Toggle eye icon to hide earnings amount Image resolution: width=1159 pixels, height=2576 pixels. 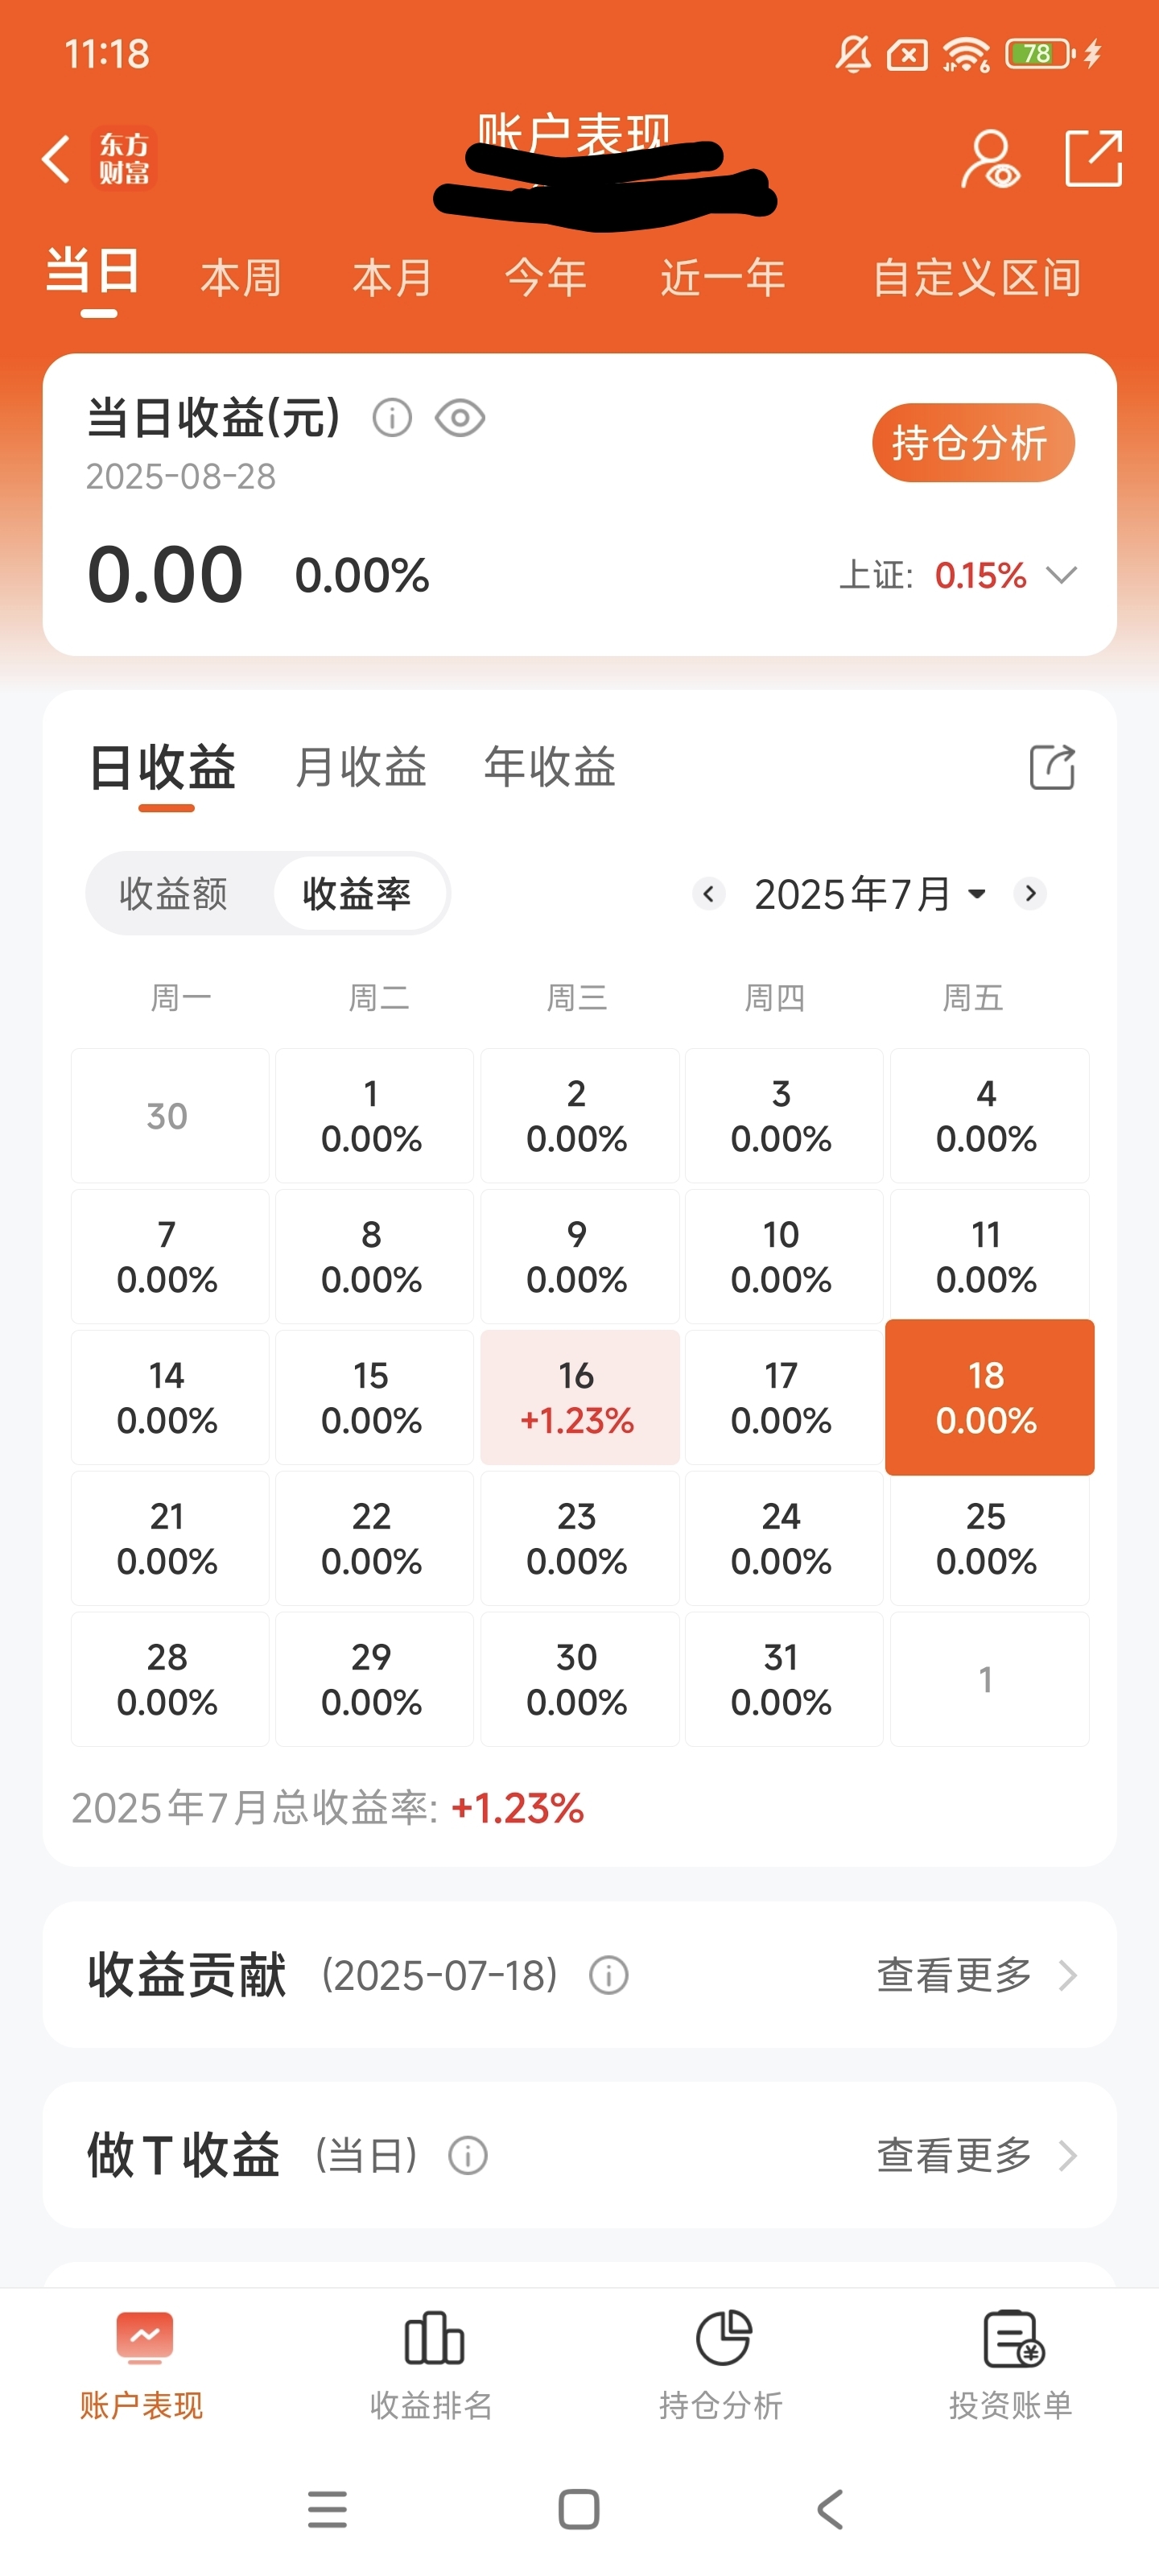coord(460,417)
